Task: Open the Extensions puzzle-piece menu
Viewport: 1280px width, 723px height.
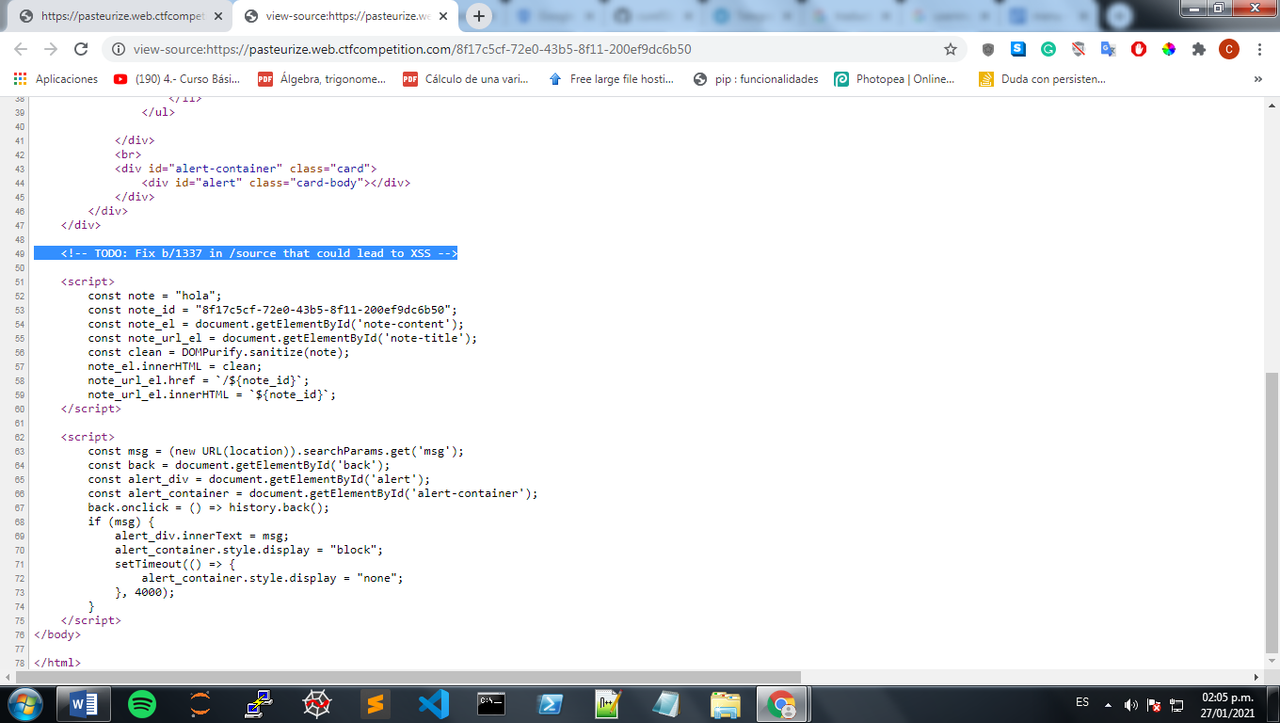Action: [x=1198, y=49]
